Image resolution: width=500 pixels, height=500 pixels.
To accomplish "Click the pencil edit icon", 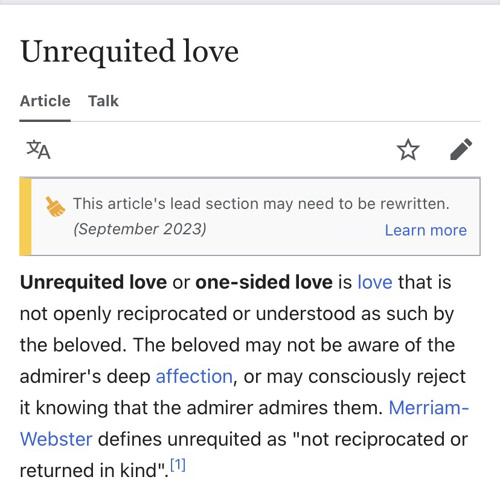I will (x=461, y=149).
